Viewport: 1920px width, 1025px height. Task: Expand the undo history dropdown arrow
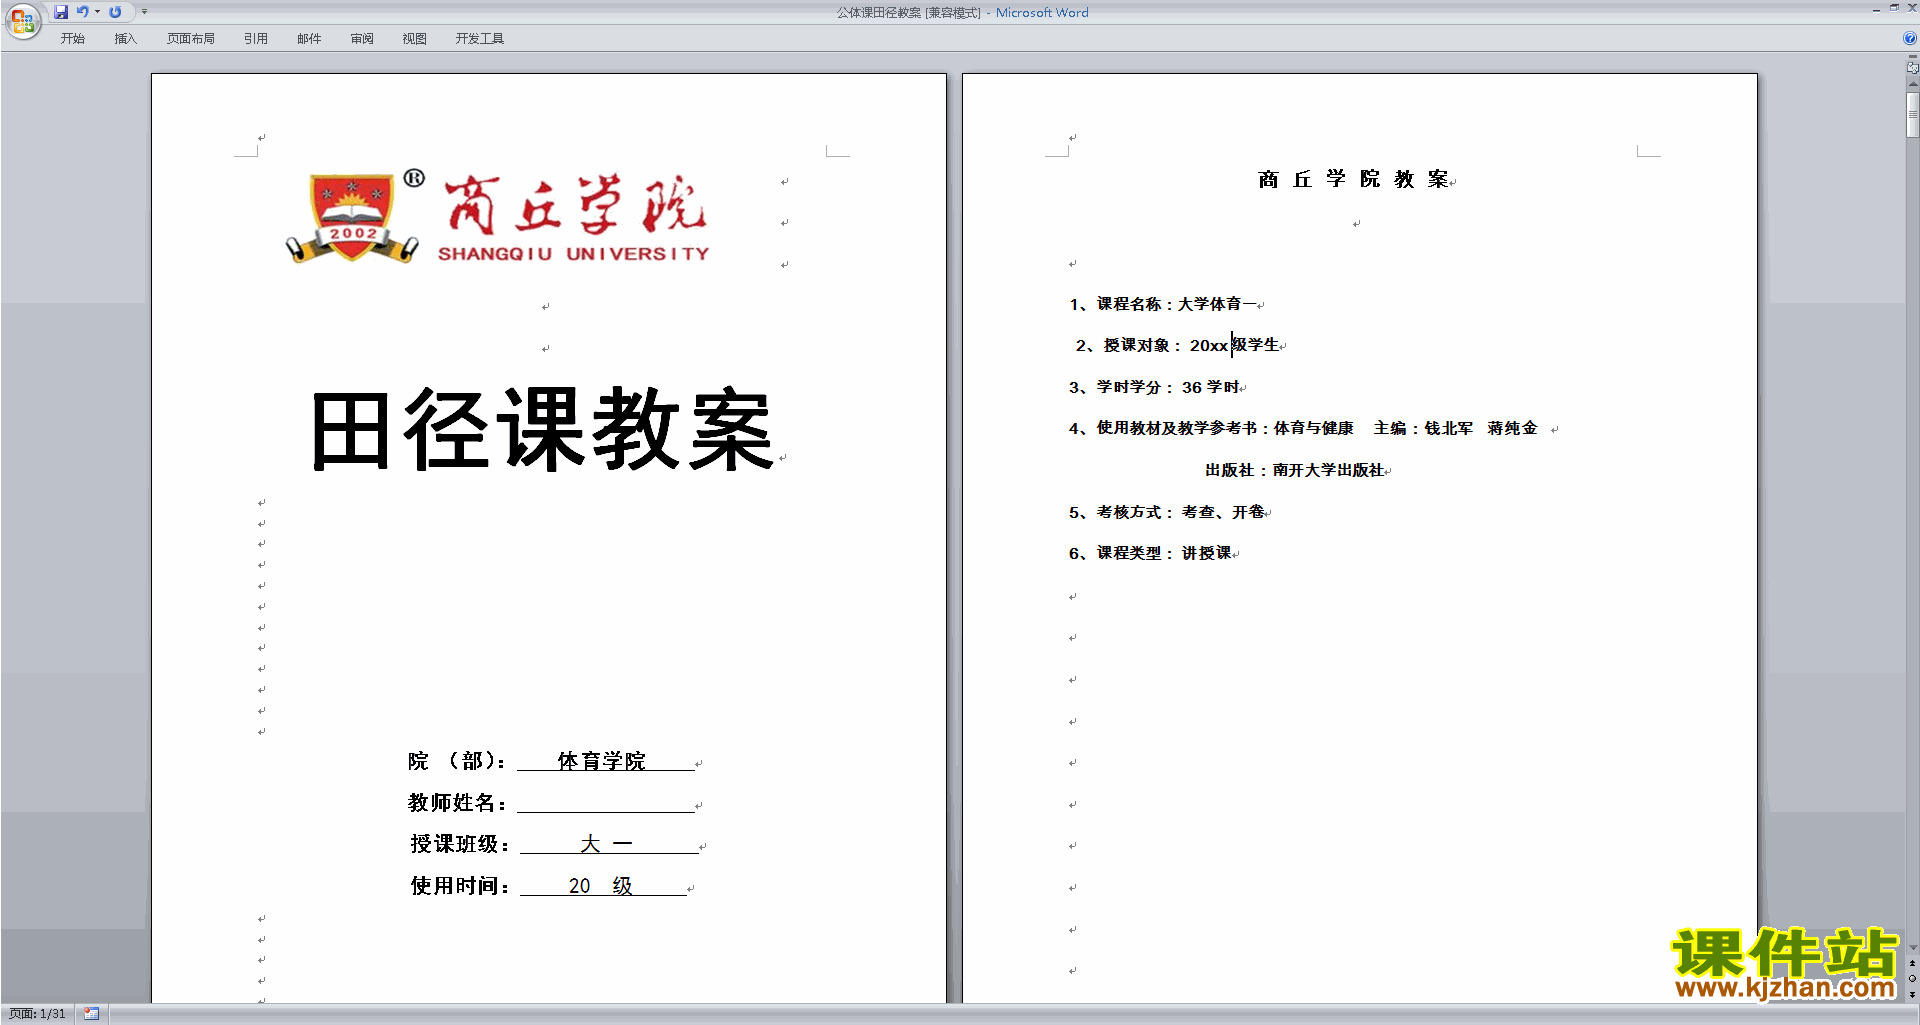pyautogui.click(x=97, y=12)
